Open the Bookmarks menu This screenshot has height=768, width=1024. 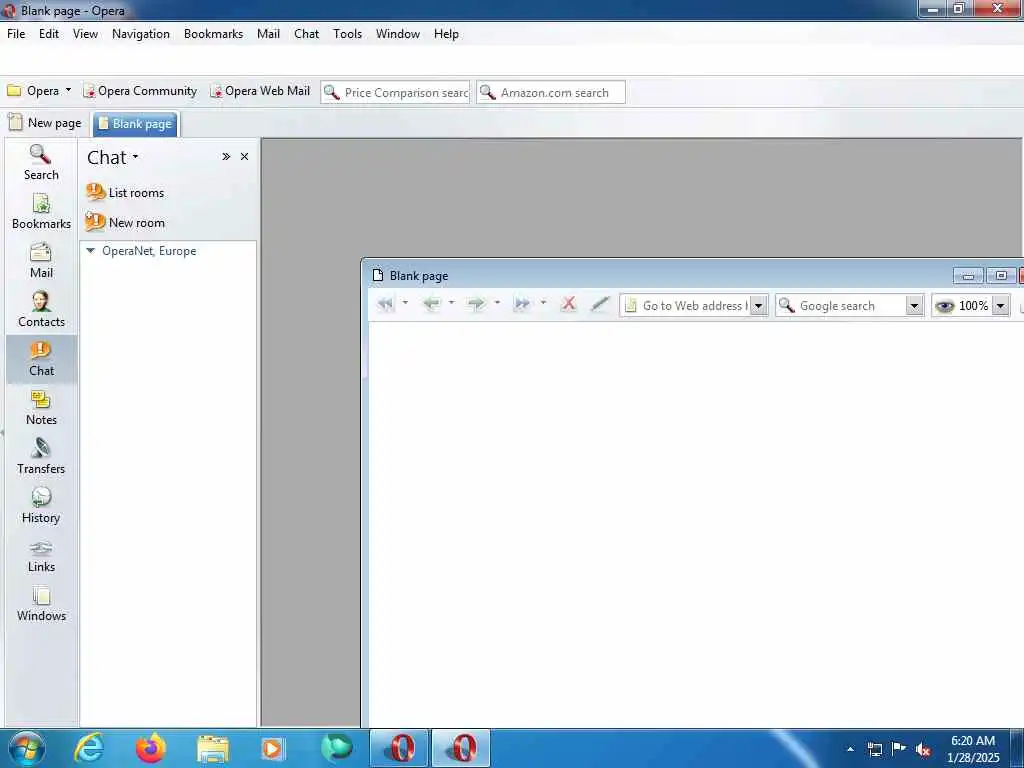tap(214, 34)
